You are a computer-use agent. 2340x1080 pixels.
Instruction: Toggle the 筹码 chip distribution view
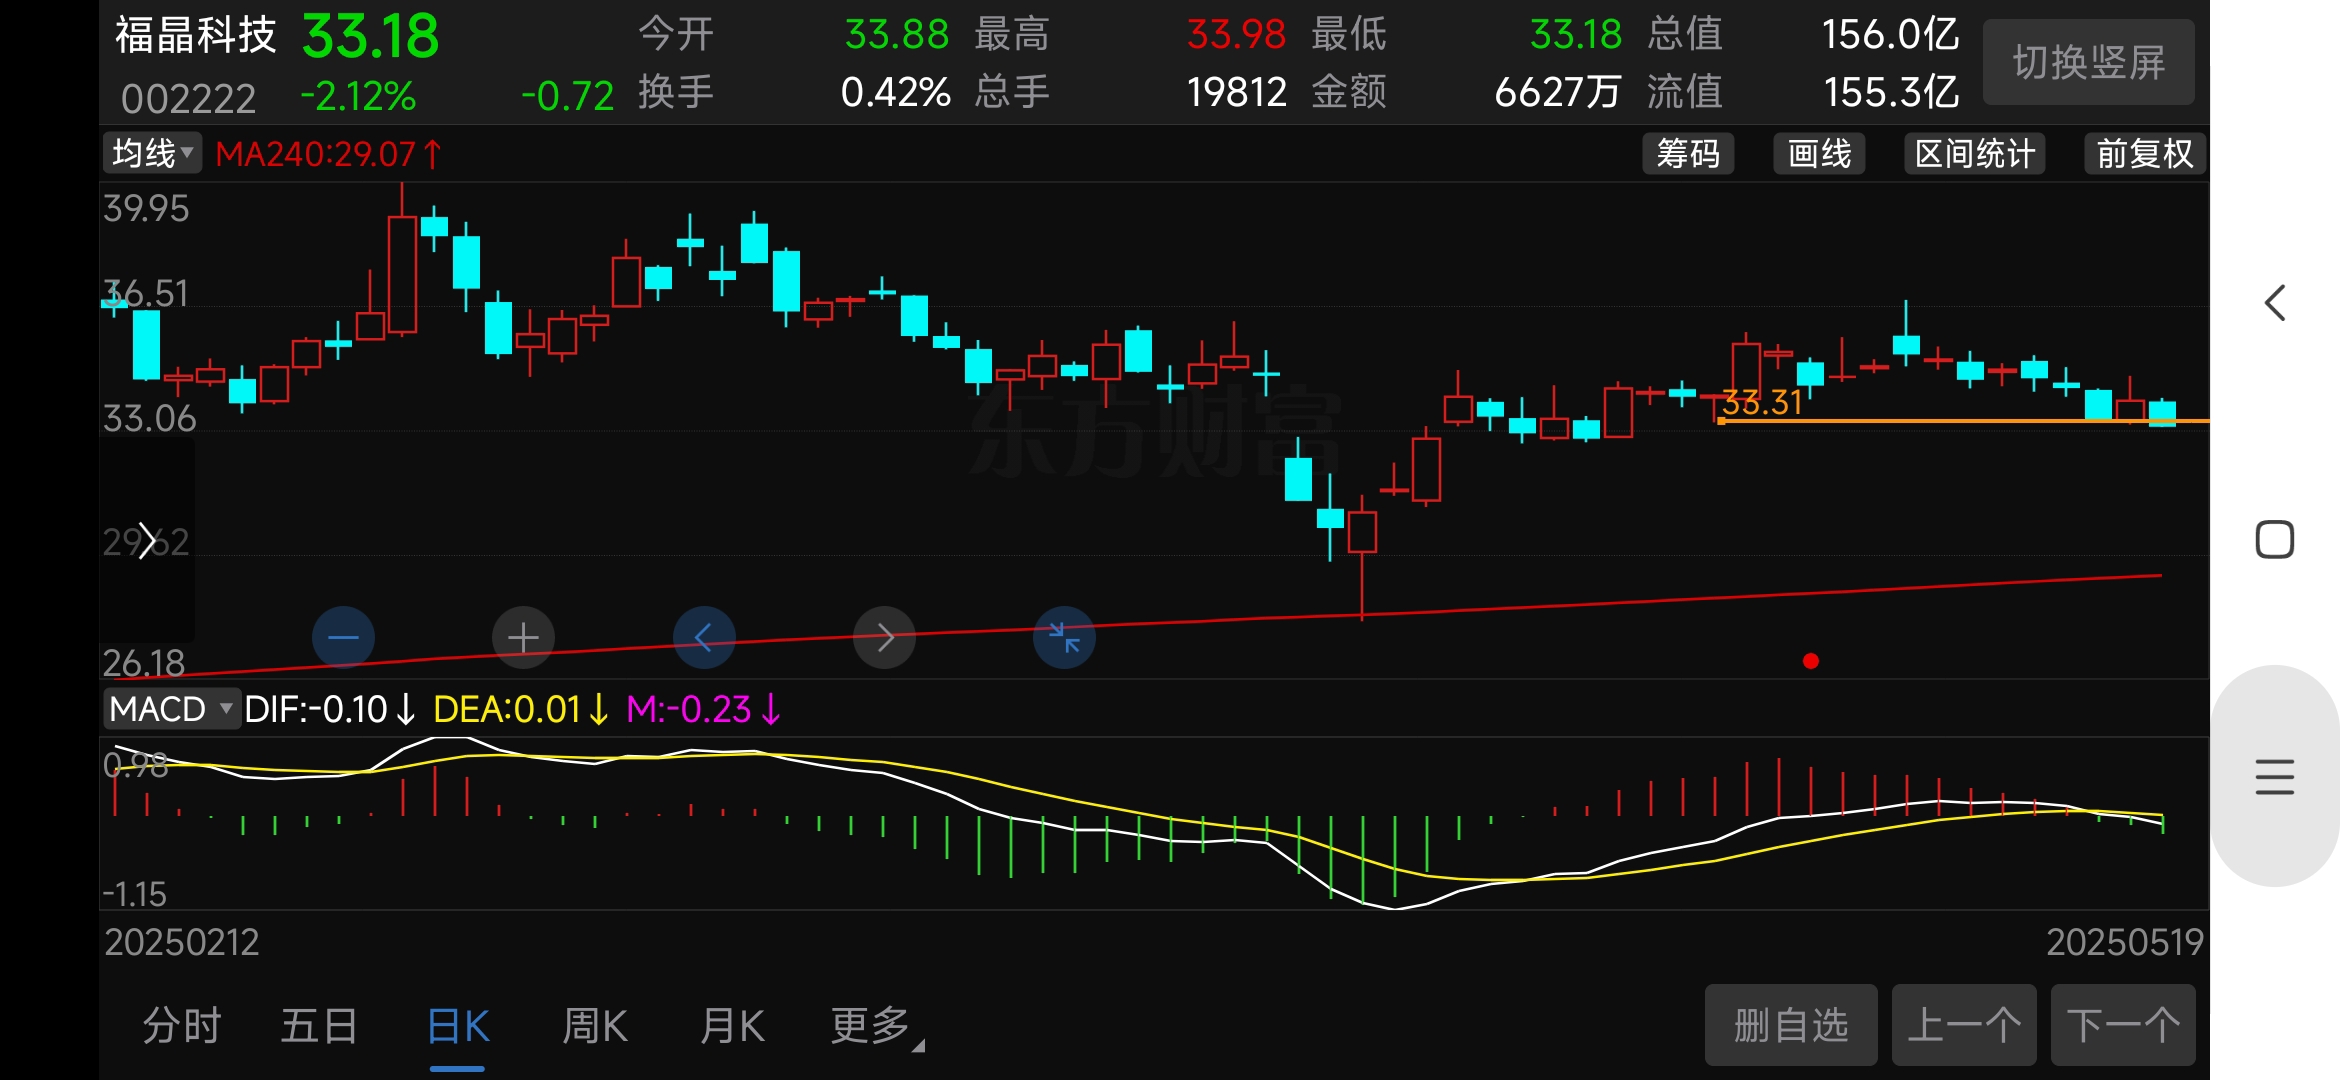coord(1688,154)
